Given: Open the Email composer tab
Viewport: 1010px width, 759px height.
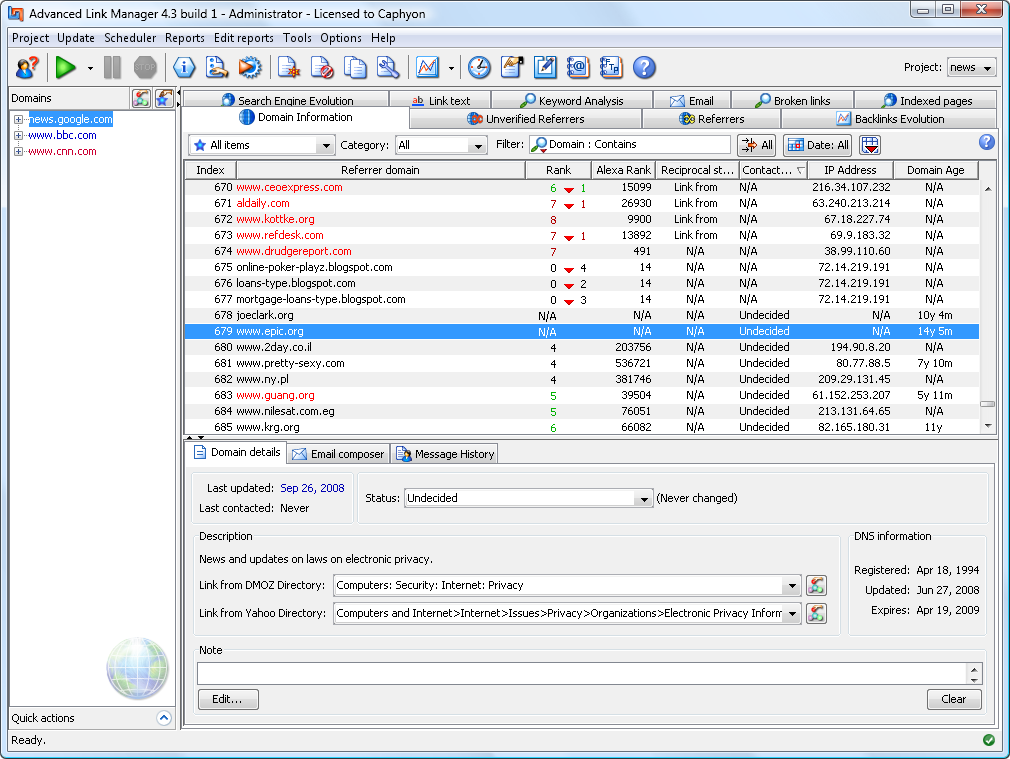Looking at the screenshot, I should (339, 454).
